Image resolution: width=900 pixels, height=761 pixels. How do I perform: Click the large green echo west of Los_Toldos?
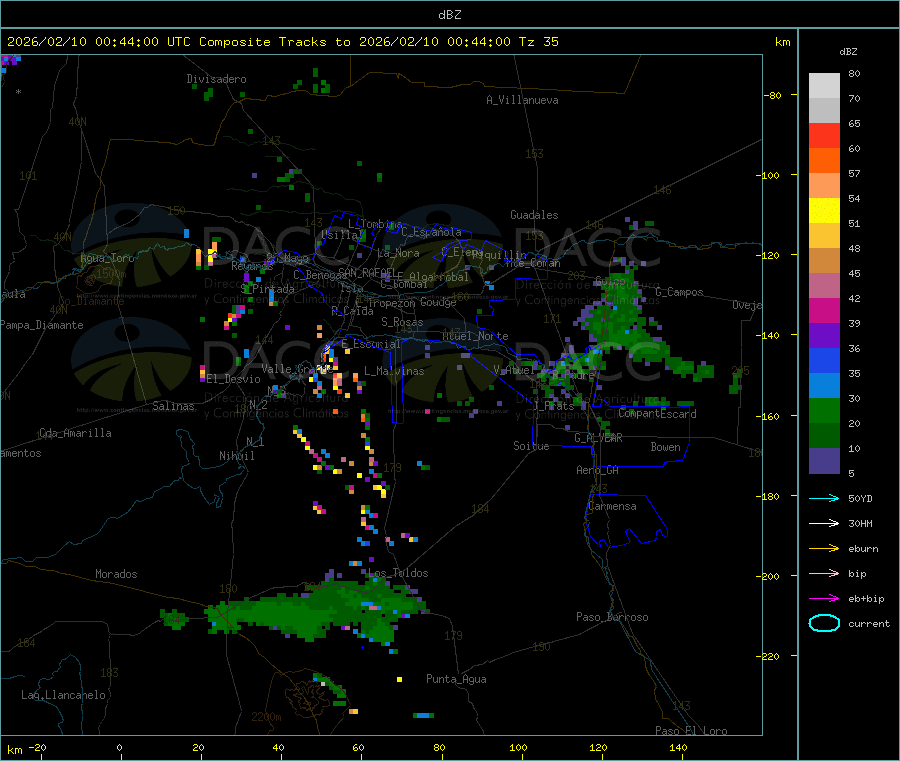tap(316, 611)
